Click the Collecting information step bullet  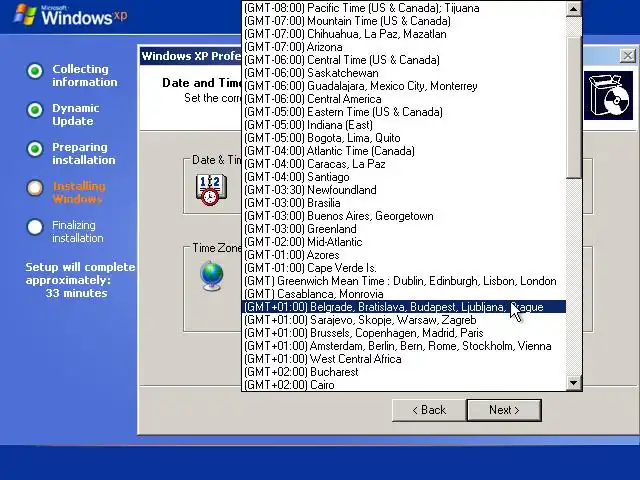click(x=35, y=71)
